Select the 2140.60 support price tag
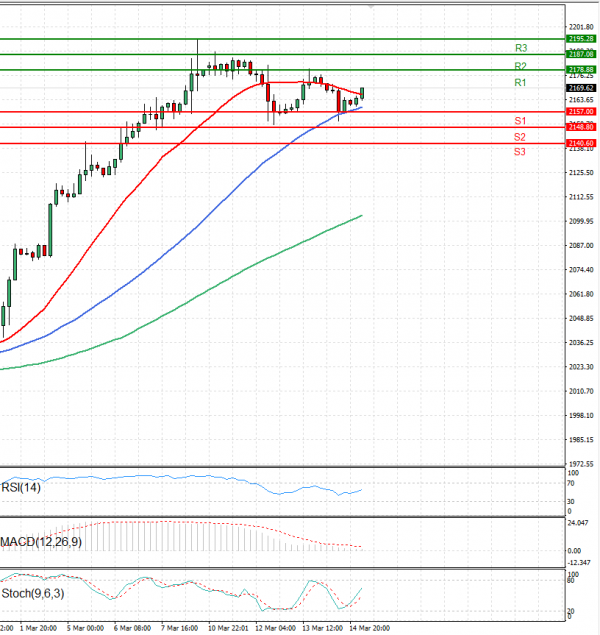This screenshot has height=635, width=600. point(581,143)
